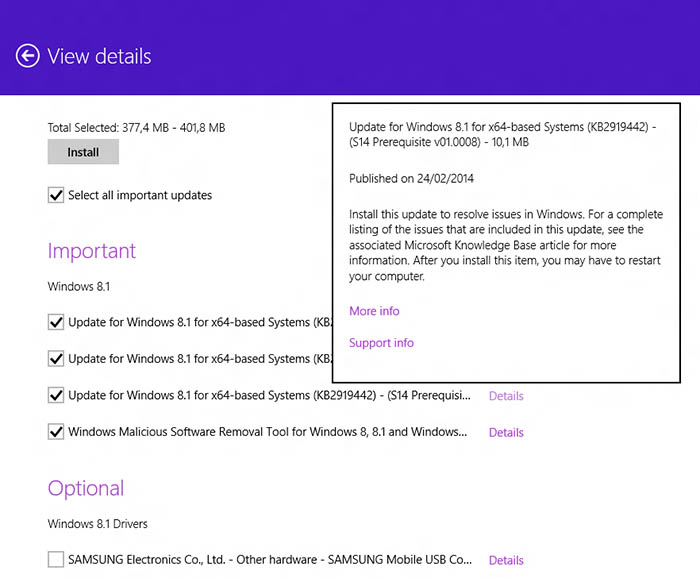Click the Published on 24/02/2014 text
700x578 pixels.
(411, 179)
